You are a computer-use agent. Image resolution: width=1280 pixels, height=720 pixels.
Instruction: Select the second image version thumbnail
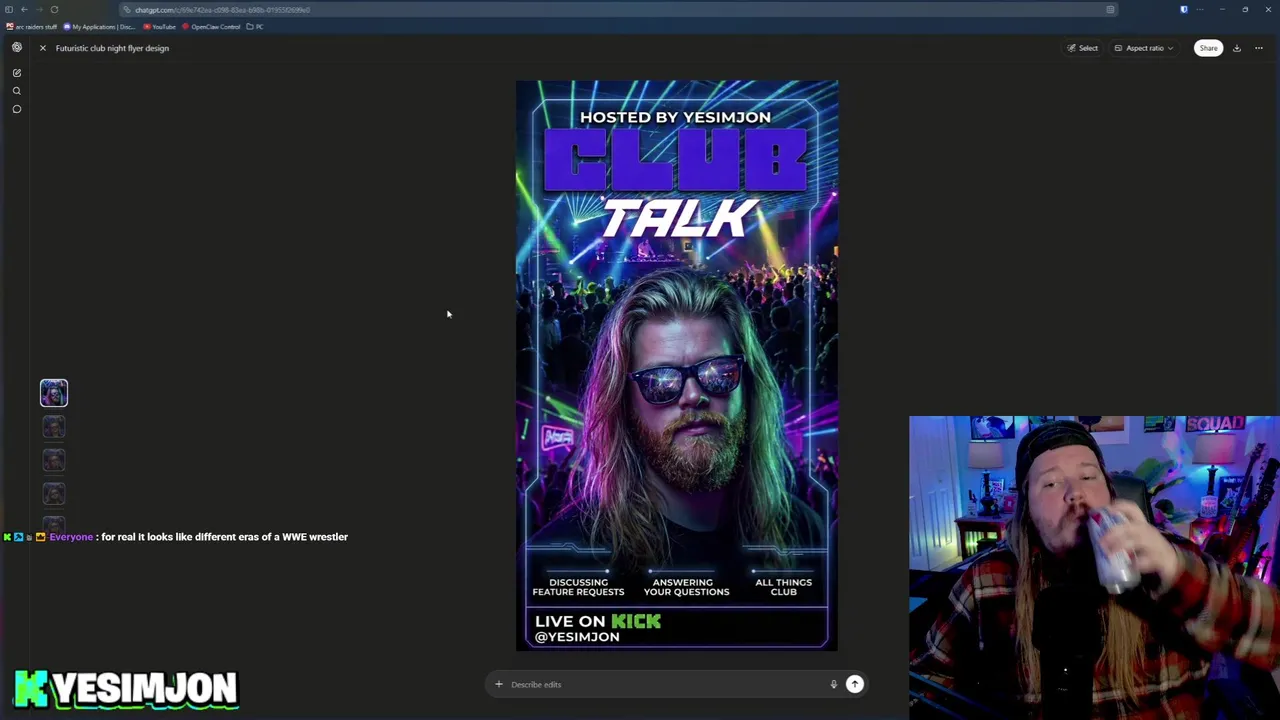[x=54, y=428]
